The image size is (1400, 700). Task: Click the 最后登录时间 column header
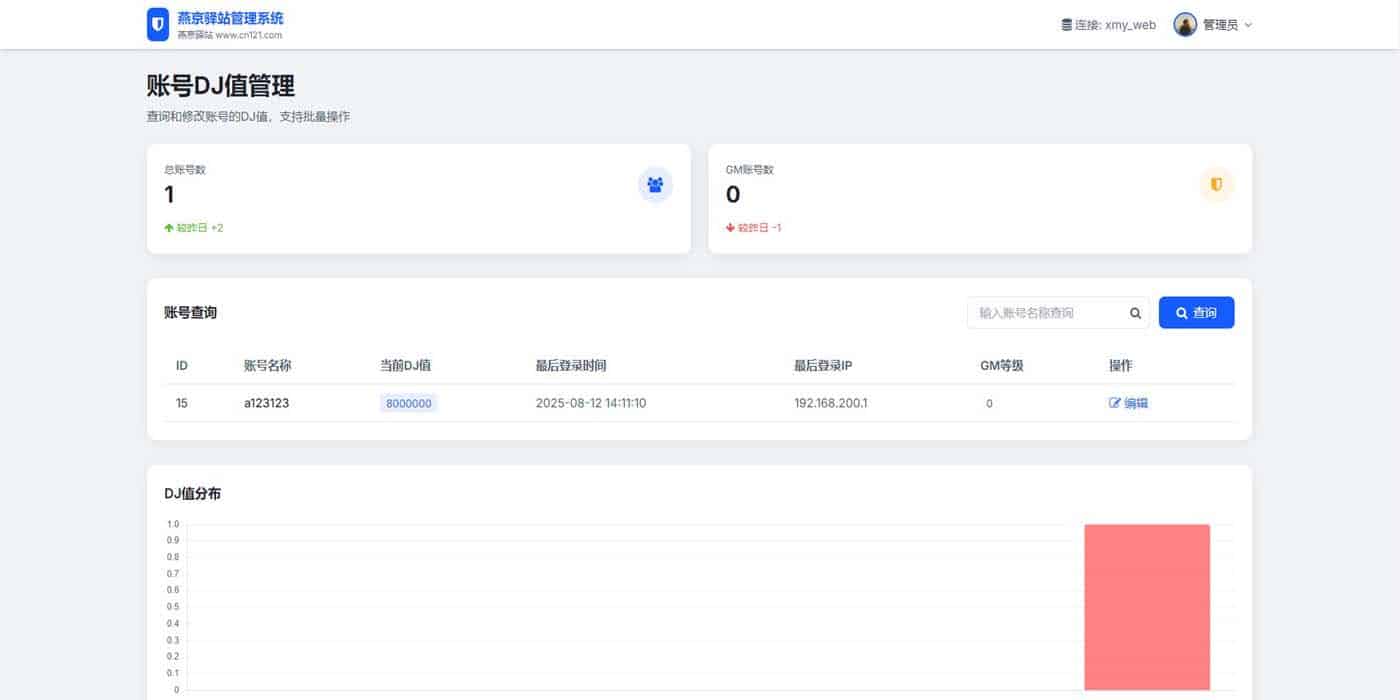(x=571, y=366)
